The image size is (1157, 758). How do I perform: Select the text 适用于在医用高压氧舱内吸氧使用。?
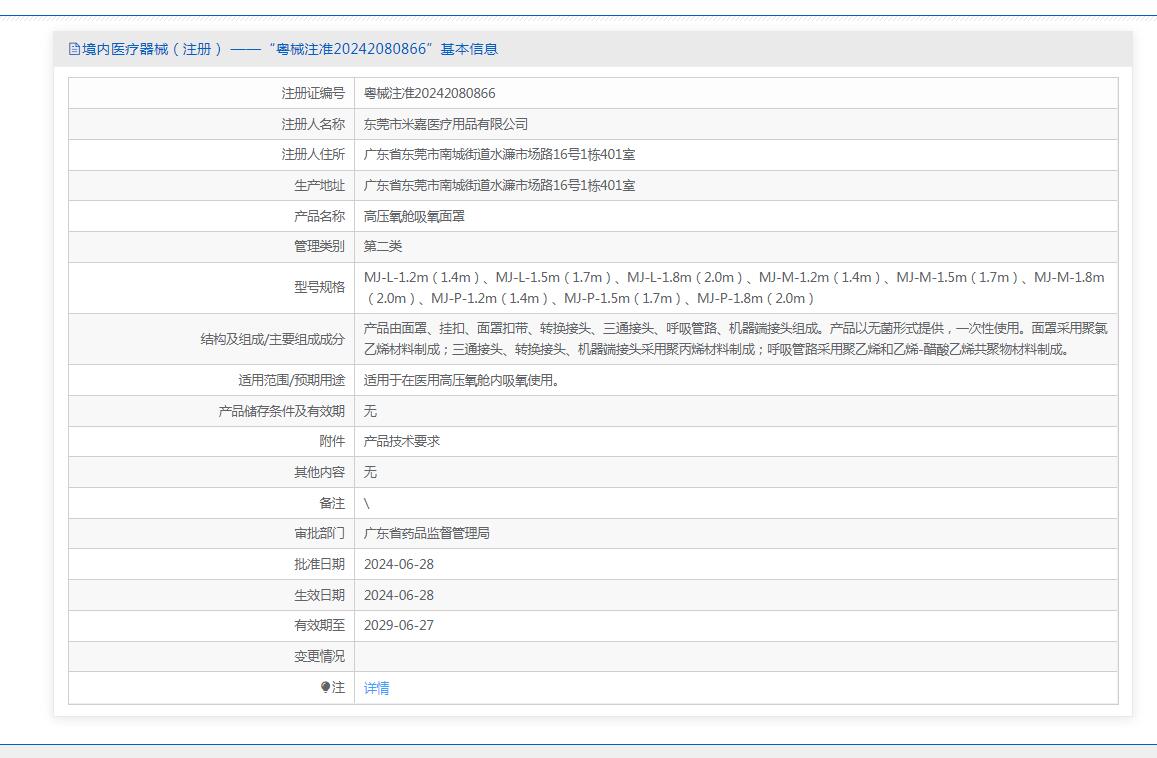pyautogui.click(x=462, y=380)
